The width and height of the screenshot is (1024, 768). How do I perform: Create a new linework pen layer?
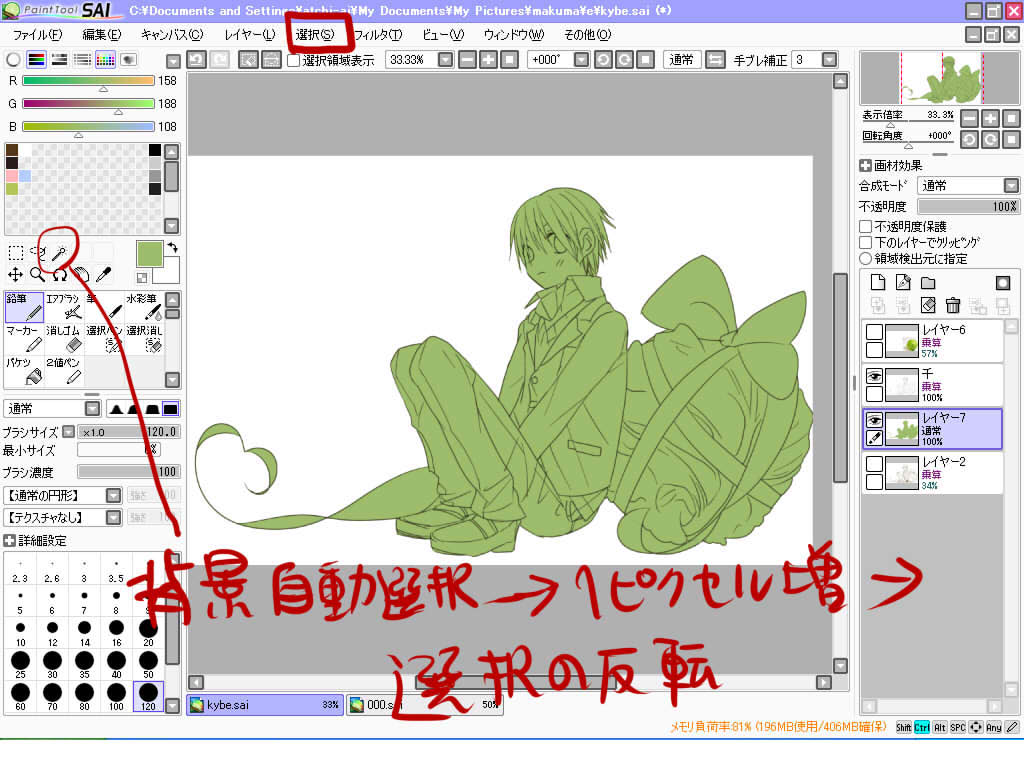coord(903,282)
